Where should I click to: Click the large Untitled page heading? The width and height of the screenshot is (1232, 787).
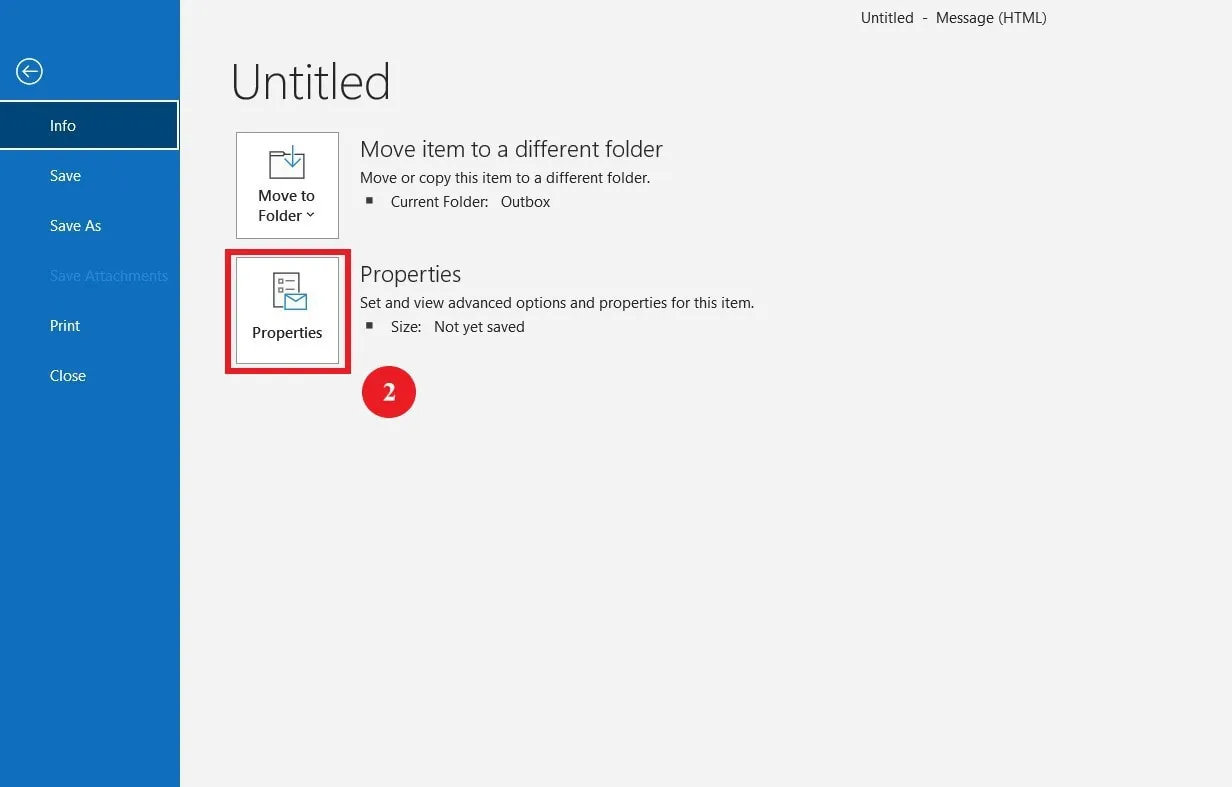tap(310, 82)
